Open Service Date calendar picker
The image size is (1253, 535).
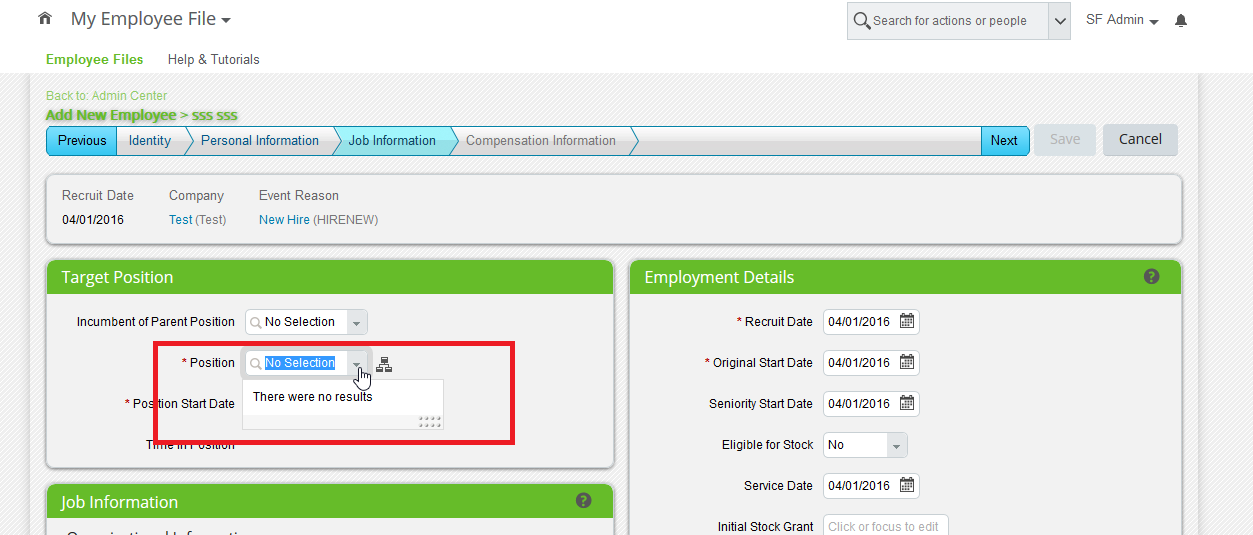click(x=907, y=486)
